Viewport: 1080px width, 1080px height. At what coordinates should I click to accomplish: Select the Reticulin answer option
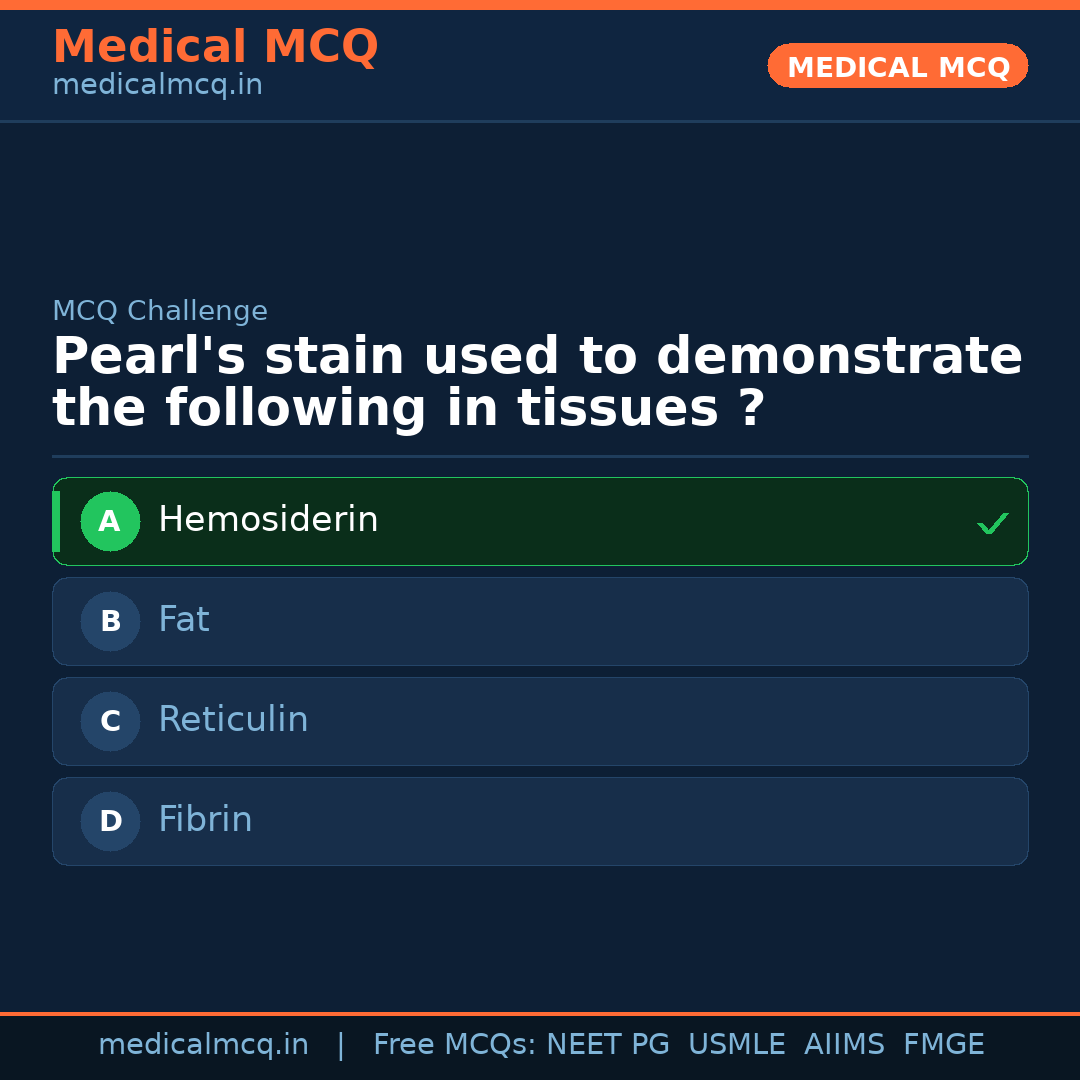coord(540,721)
